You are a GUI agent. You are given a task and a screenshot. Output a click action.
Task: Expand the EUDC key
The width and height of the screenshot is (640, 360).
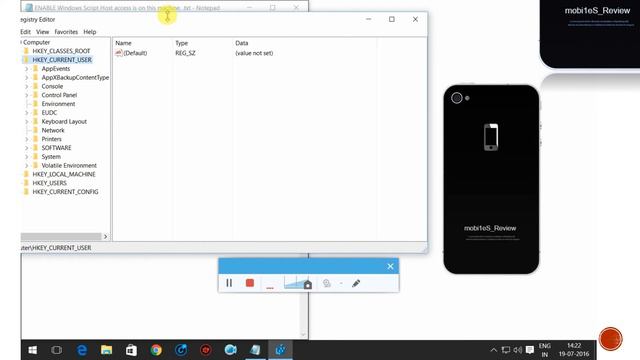click(27, 113)
